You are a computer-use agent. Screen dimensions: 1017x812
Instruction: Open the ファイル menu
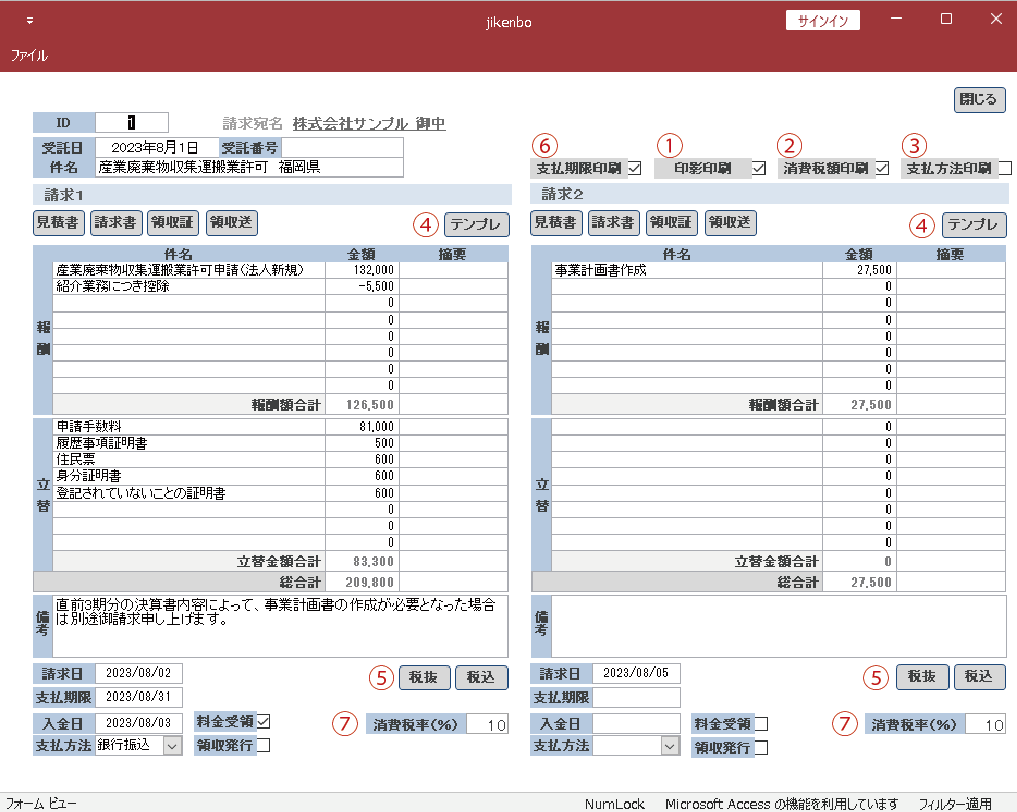click(x=29, y=56)
